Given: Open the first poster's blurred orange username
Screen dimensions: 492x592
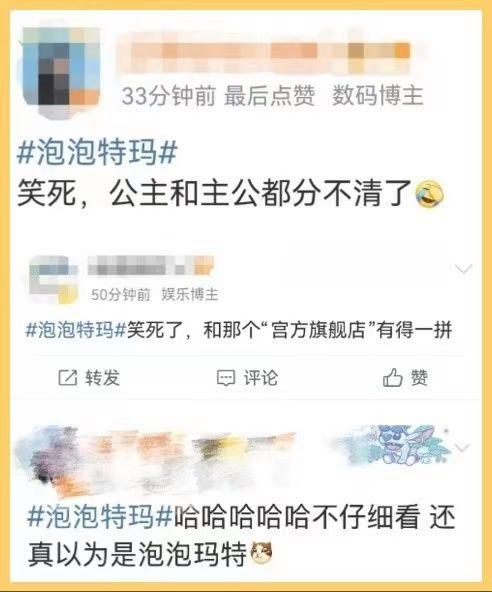Looking at the screenshot, I should coord(264,52).
